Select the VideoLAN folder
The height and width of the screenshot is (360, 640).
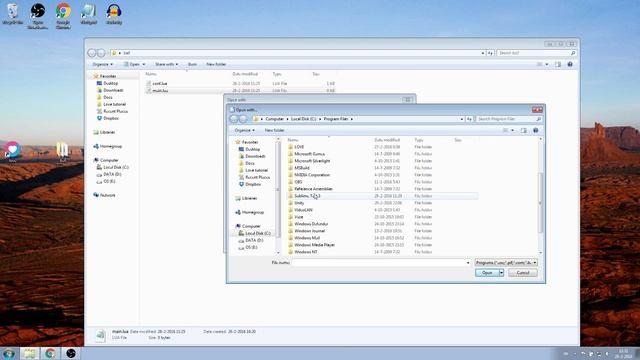point(303,210)
